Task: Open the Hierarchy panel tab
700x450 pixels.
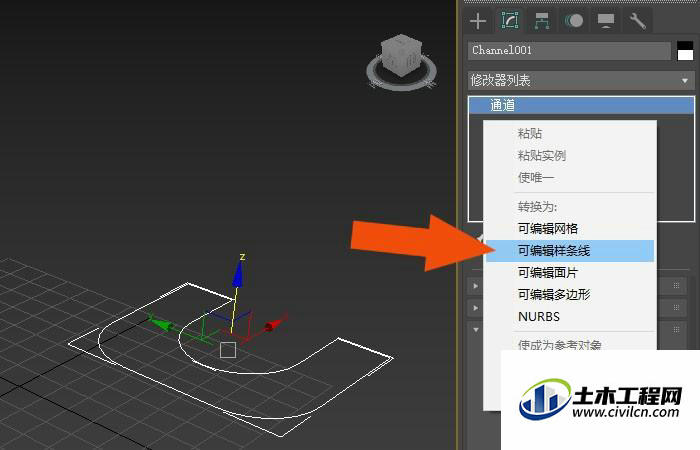Action: pos(542,21)
